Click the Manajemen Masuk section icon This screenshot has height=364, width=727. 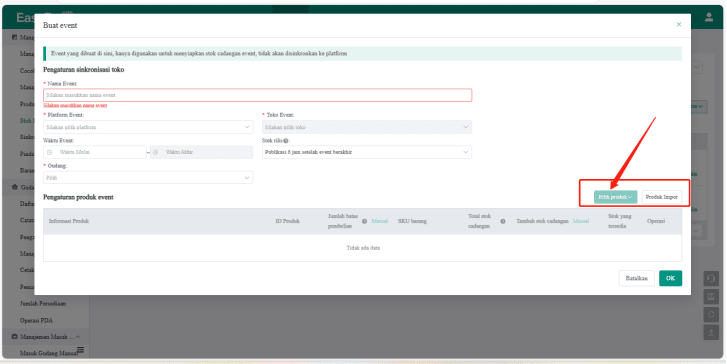click(14, 337)
